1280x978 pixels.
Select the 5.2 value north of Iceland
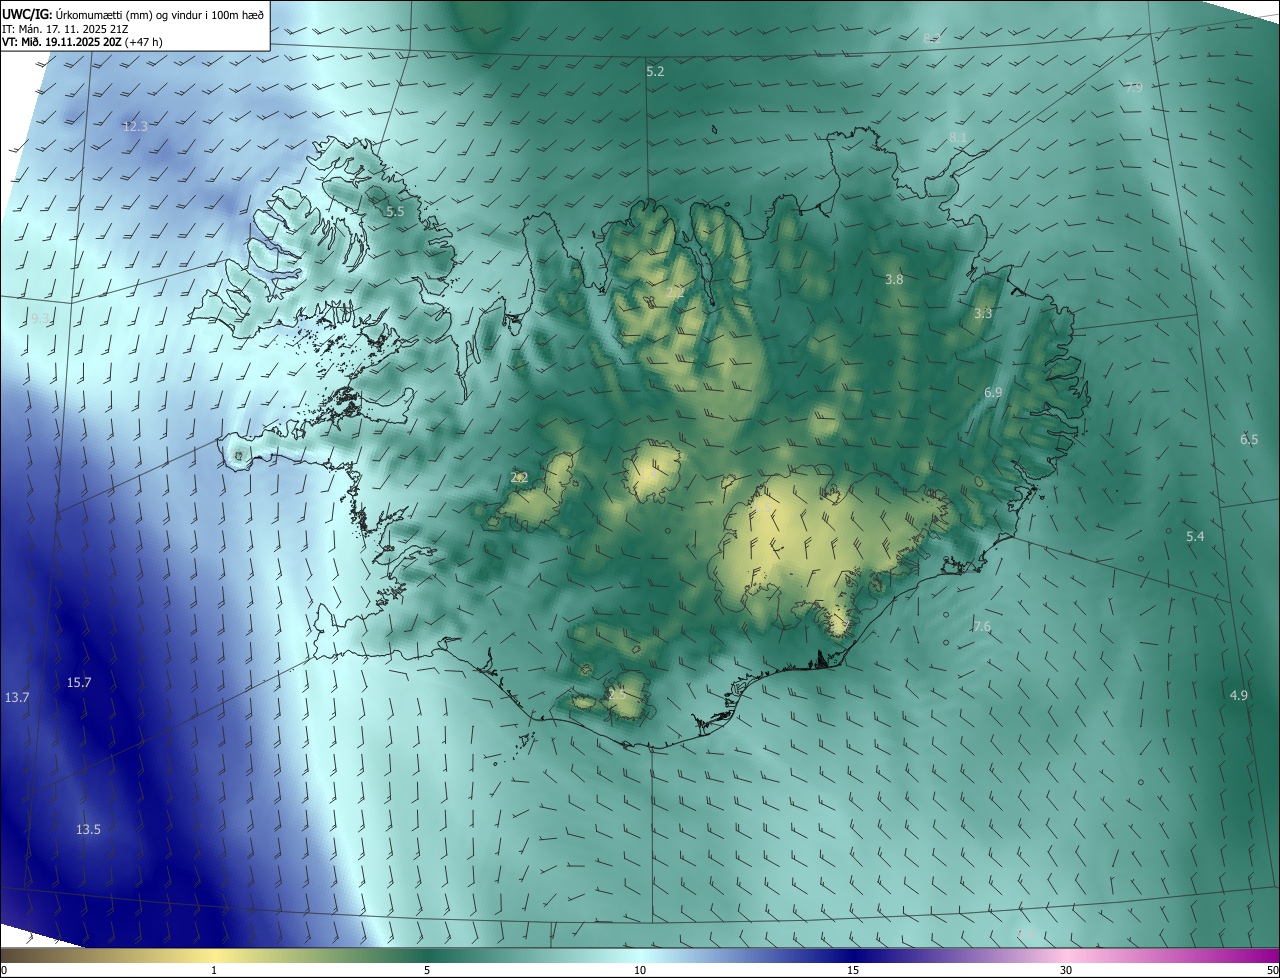pos(655,72)
